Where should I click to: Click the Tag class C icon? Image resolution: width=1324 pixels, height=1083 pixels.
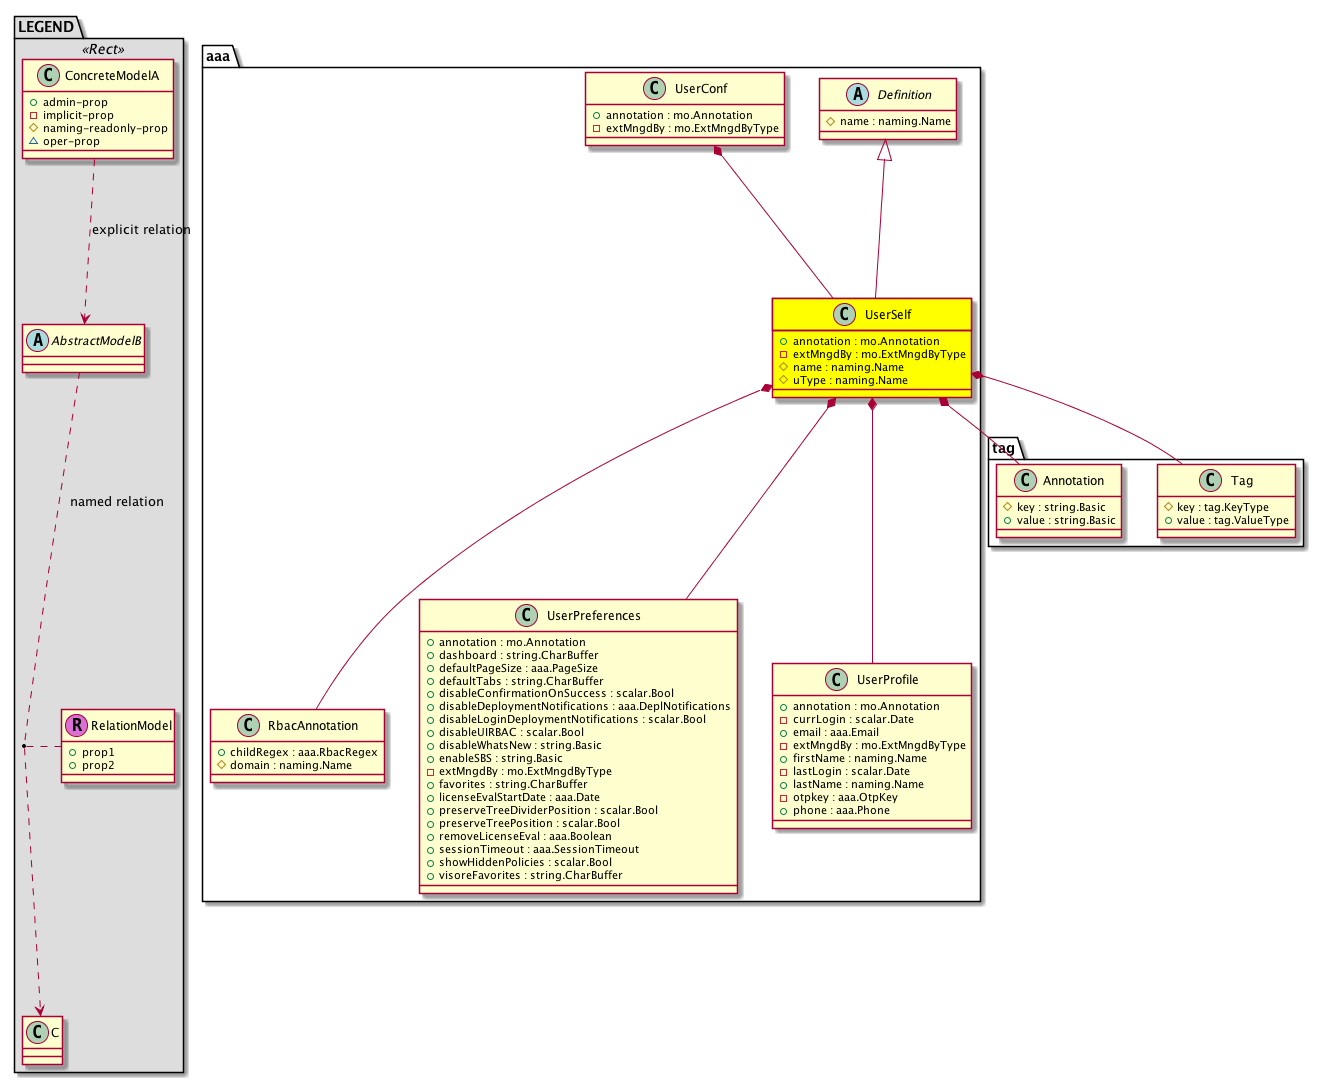(1211, 481)
